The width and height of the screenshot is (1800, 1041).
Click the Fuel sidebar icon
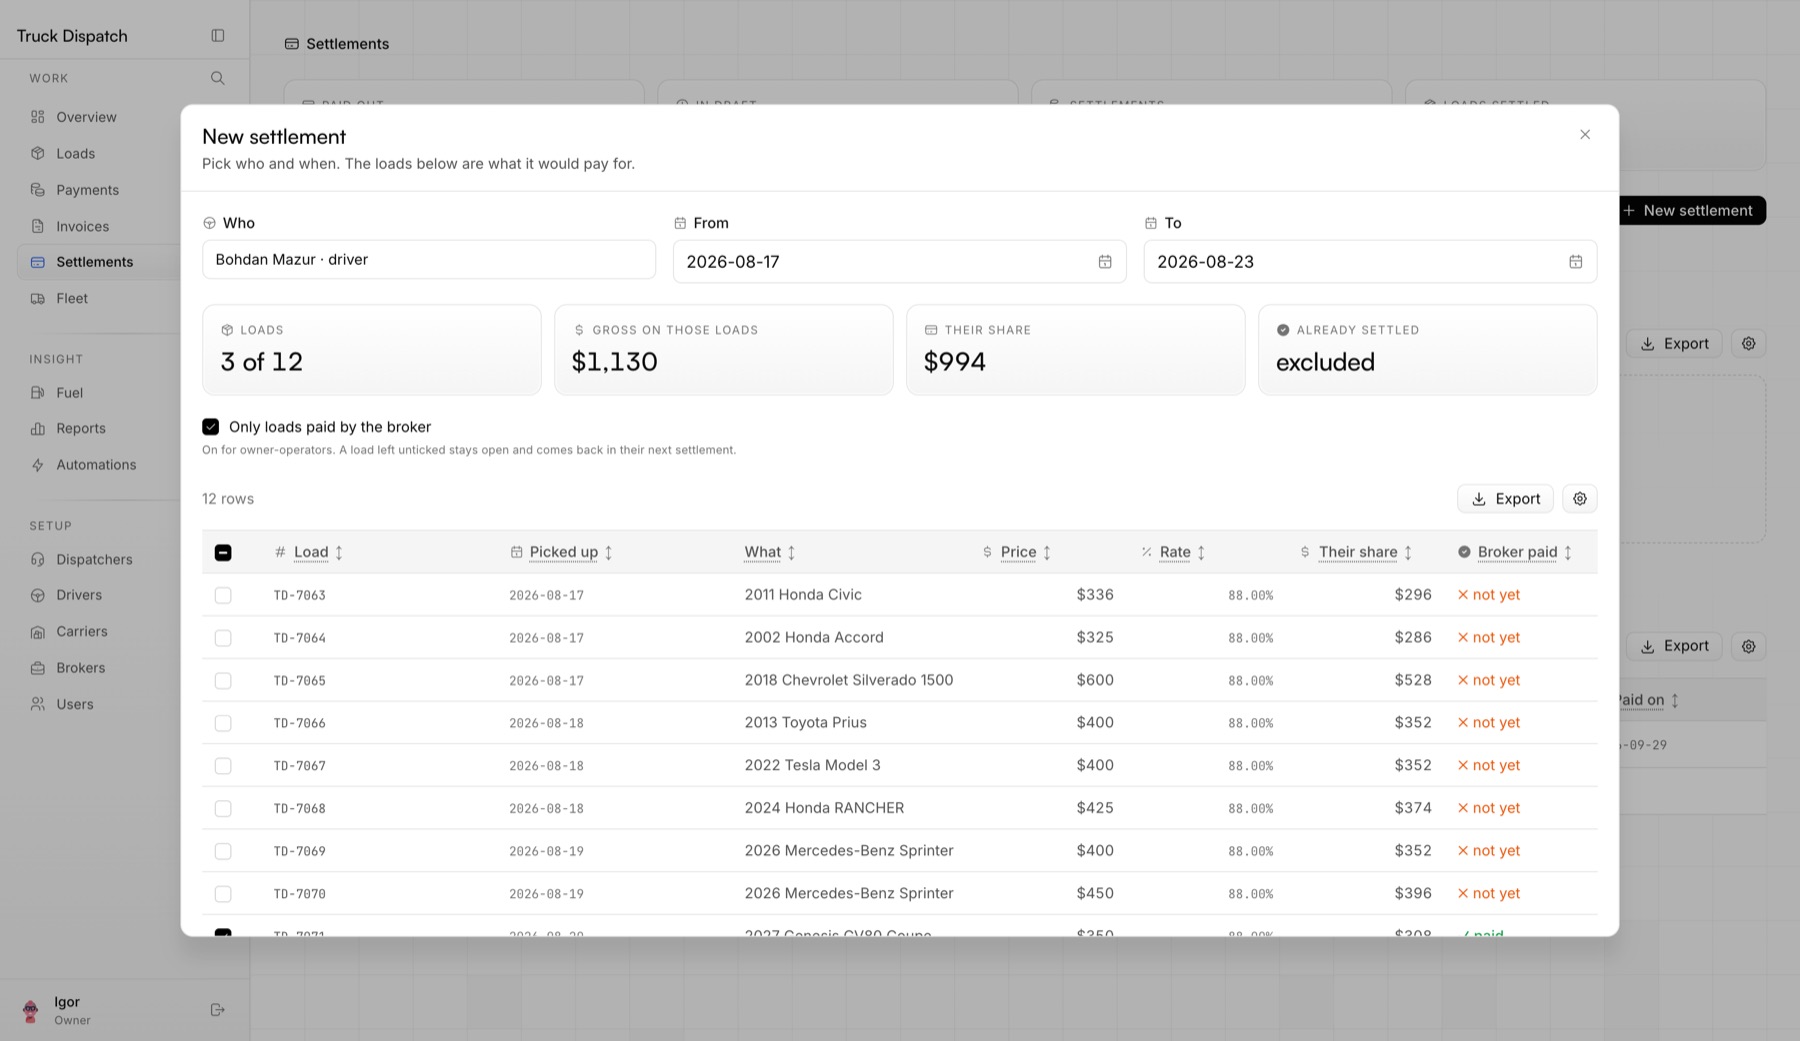tap(38, 393)
